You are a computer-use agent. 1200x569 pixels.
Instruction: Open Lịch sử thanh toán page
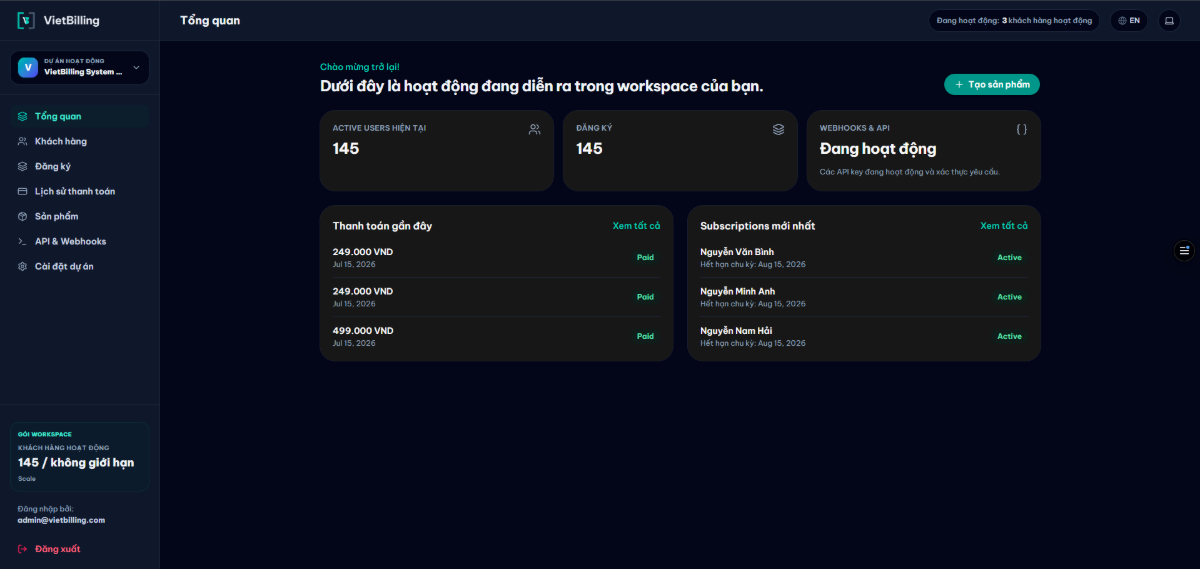coord(80,191)
